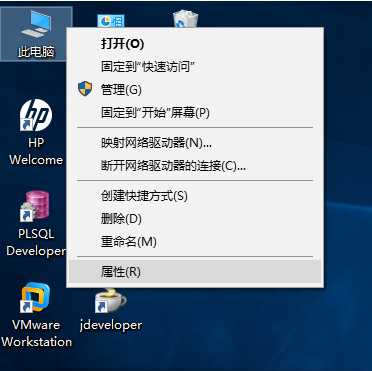Choose 固定到"快速访问" menu entry
Viewport: 372px width, 371px height.
point(195,67)
